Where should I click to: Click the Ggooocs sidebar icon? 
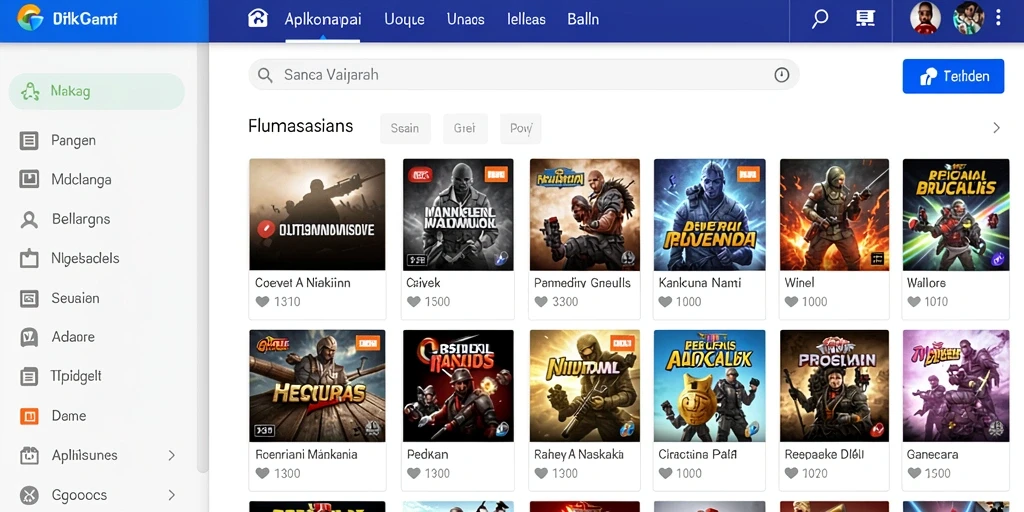click(x=29, y=495)
